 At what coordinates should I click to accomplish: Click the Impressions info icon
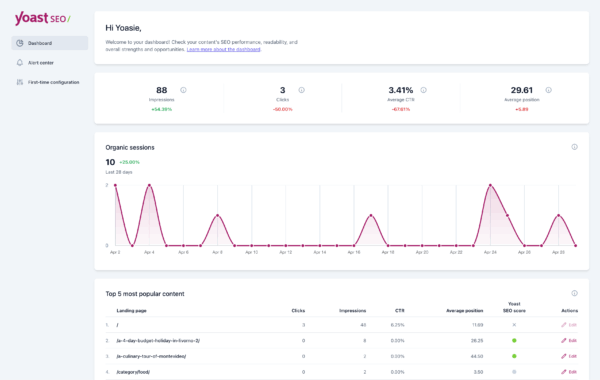(183, 90)
